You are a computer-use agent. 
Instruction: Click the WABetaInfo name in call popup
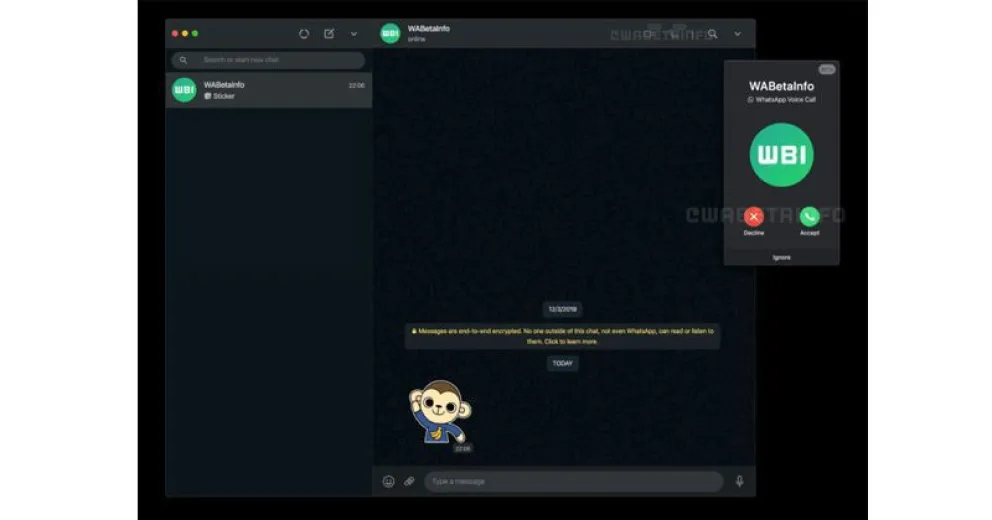click(781, 86)
